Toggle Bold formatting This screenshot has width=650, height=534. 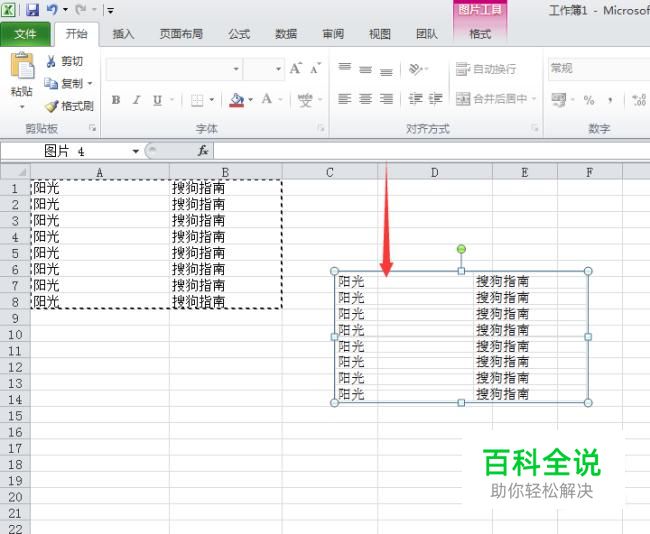coord(116,100)
